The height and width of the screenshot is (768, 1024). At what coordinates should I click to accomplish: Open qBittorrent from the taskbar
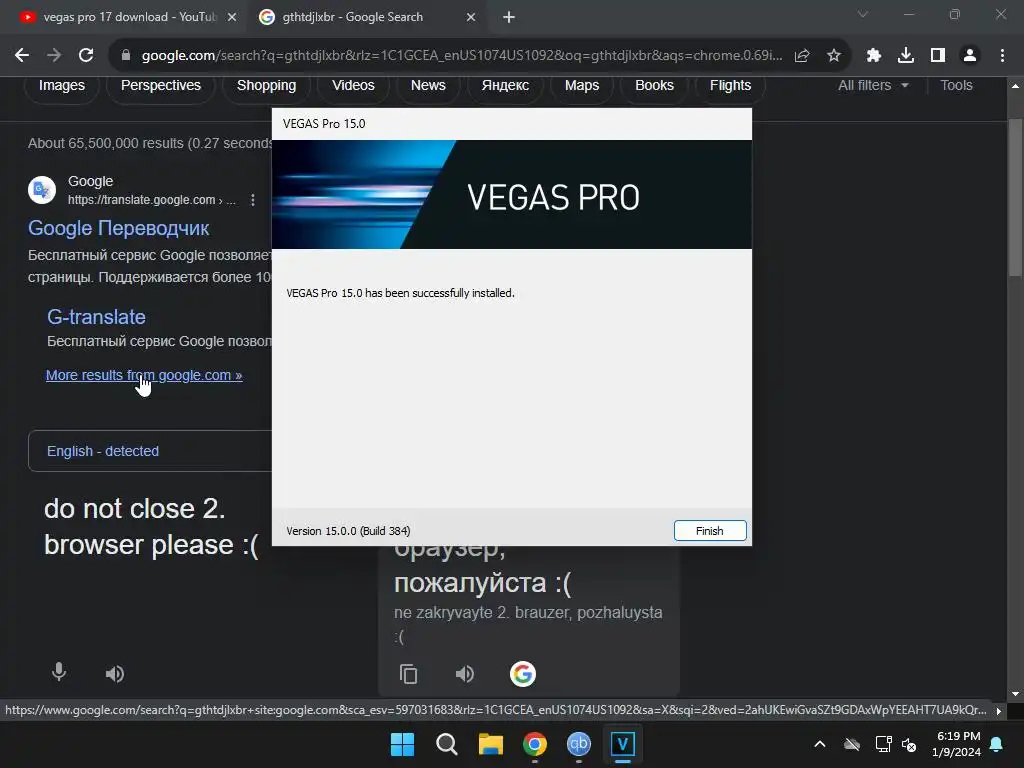[x=579, y=744]
